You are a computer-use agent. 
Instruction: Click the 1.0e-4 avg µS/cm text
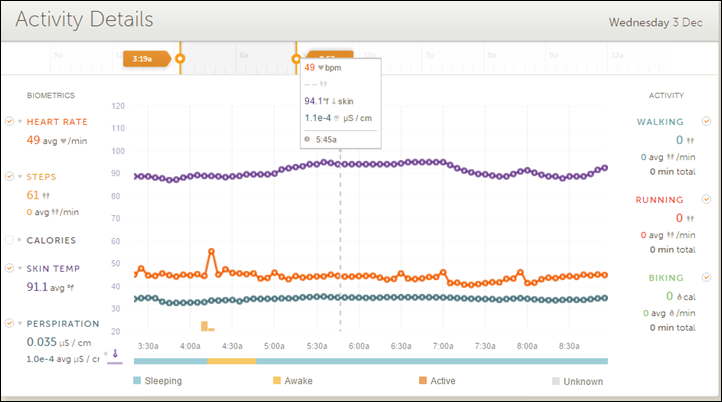pos(63,359)
